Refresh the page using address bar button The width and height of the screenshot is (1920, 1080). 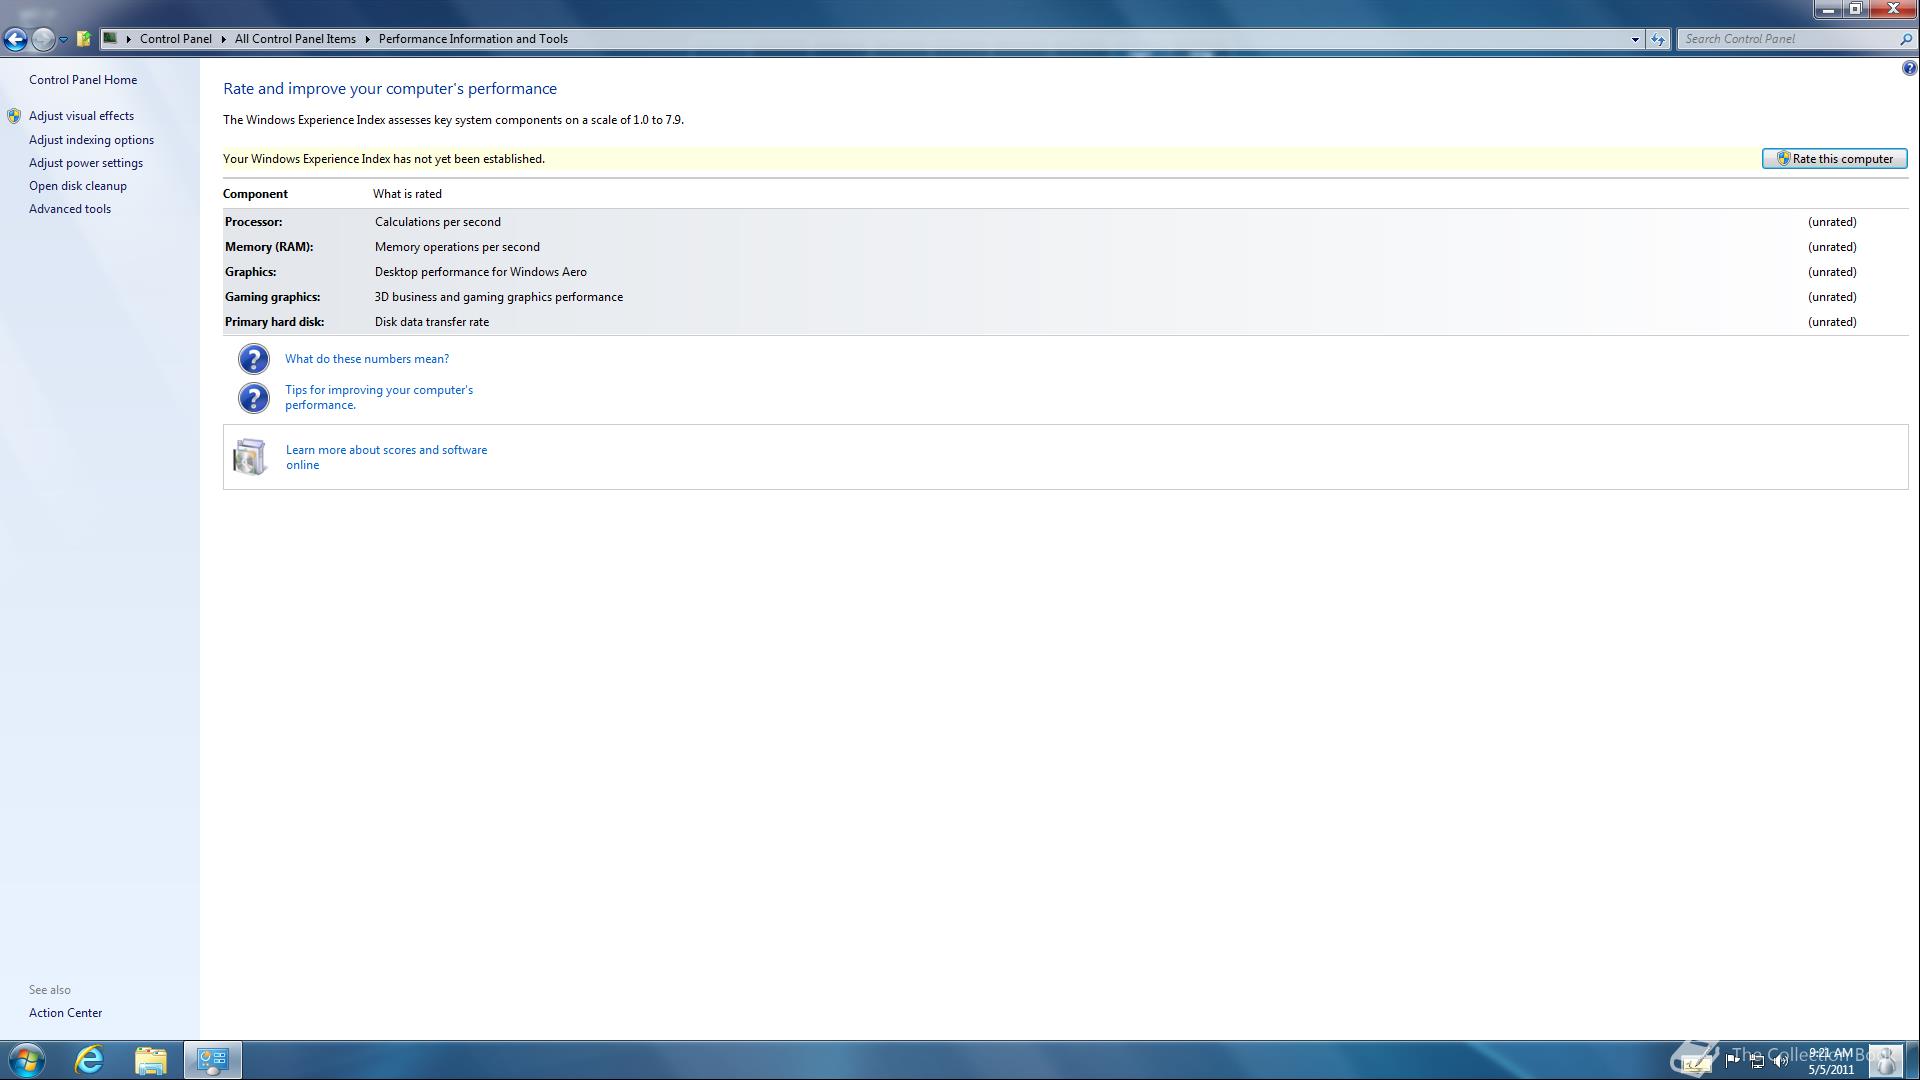coord(1658,39)
